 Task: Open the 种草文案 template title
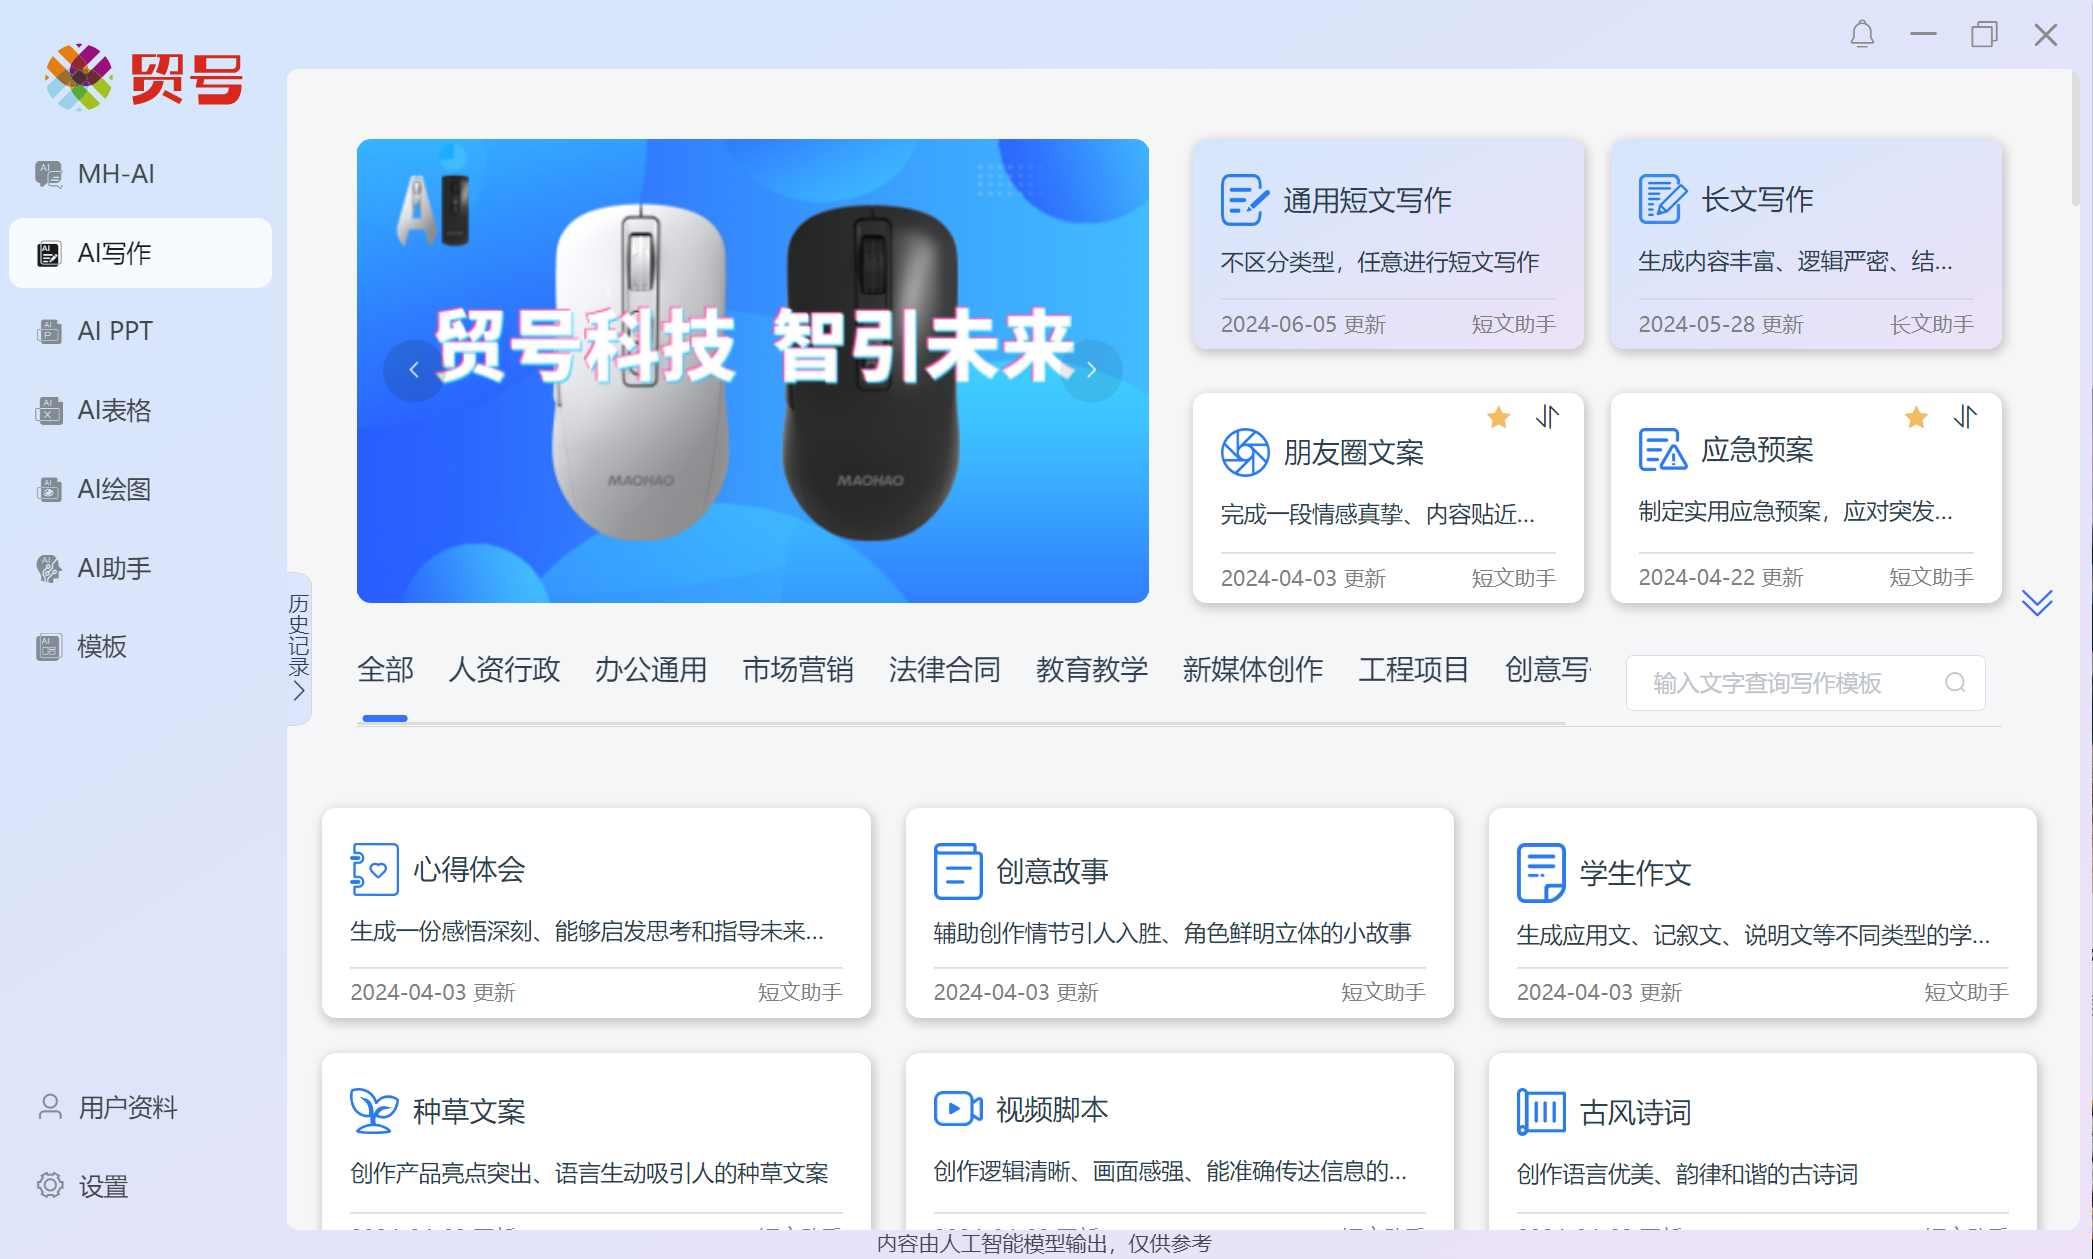click(469, 1111)
